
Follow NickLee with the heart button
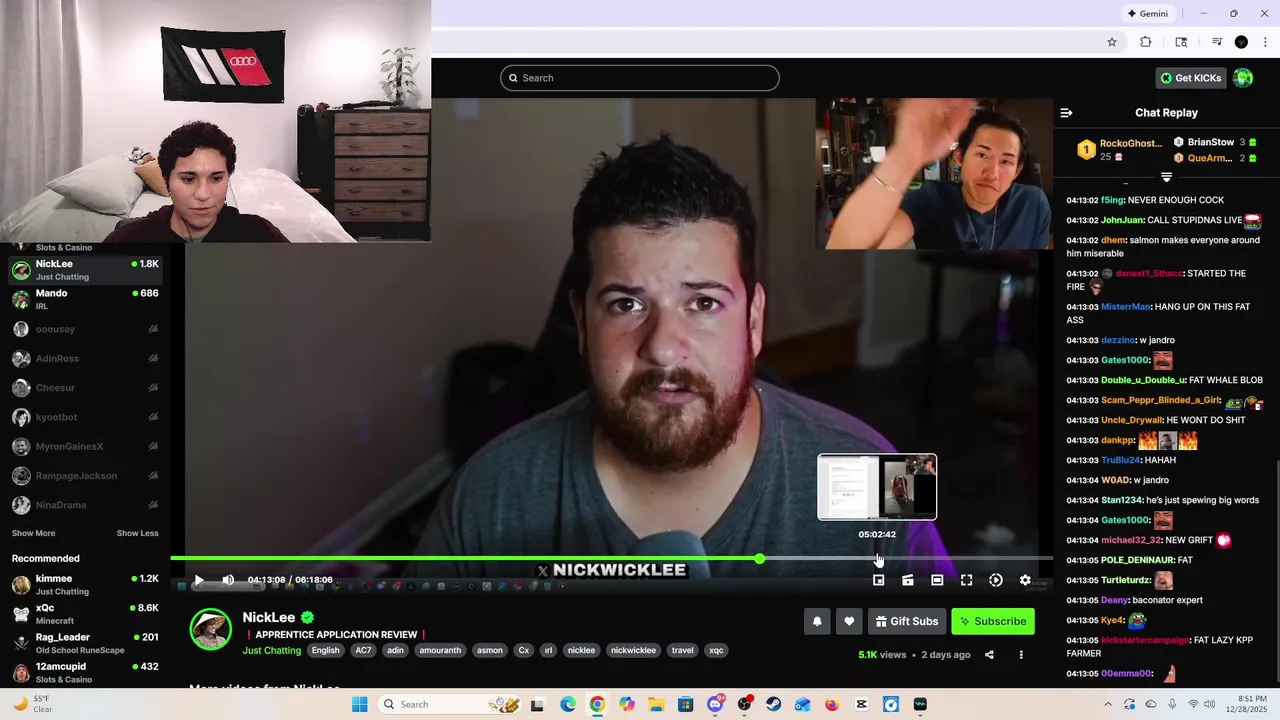(x=849, y=621)
